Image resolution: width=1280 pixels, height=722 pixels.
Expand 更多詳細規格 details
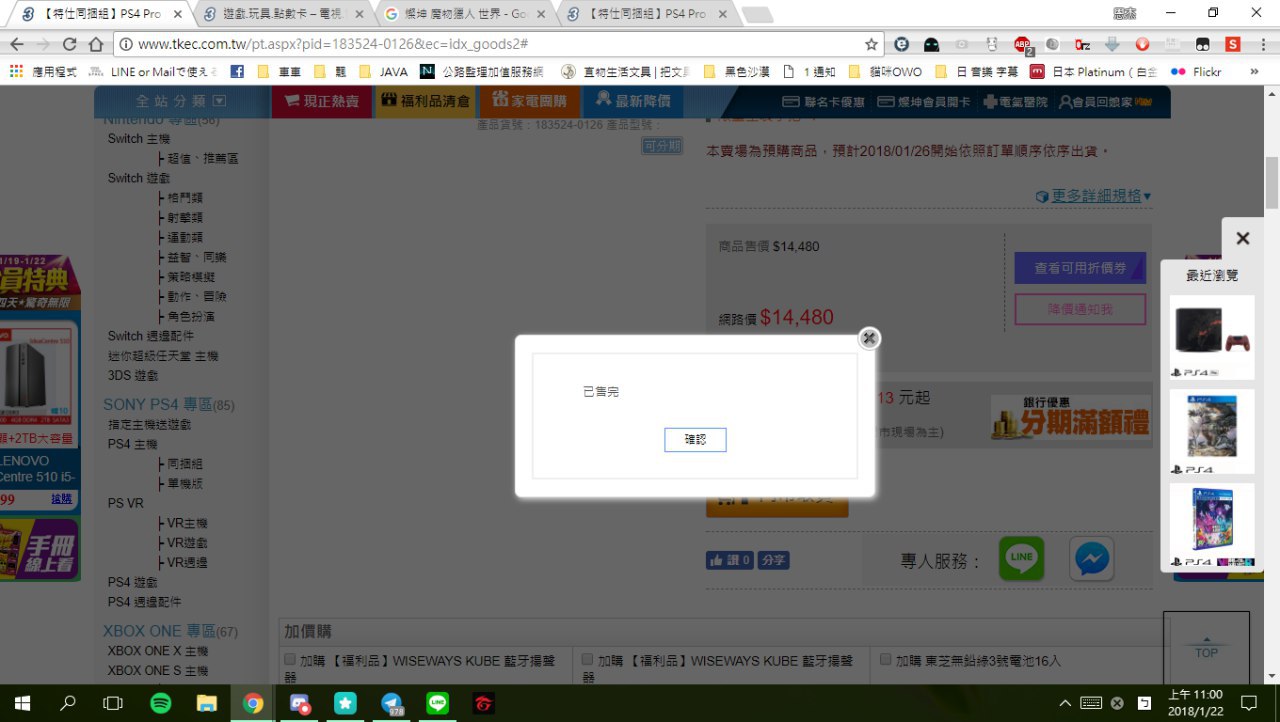1094,196
